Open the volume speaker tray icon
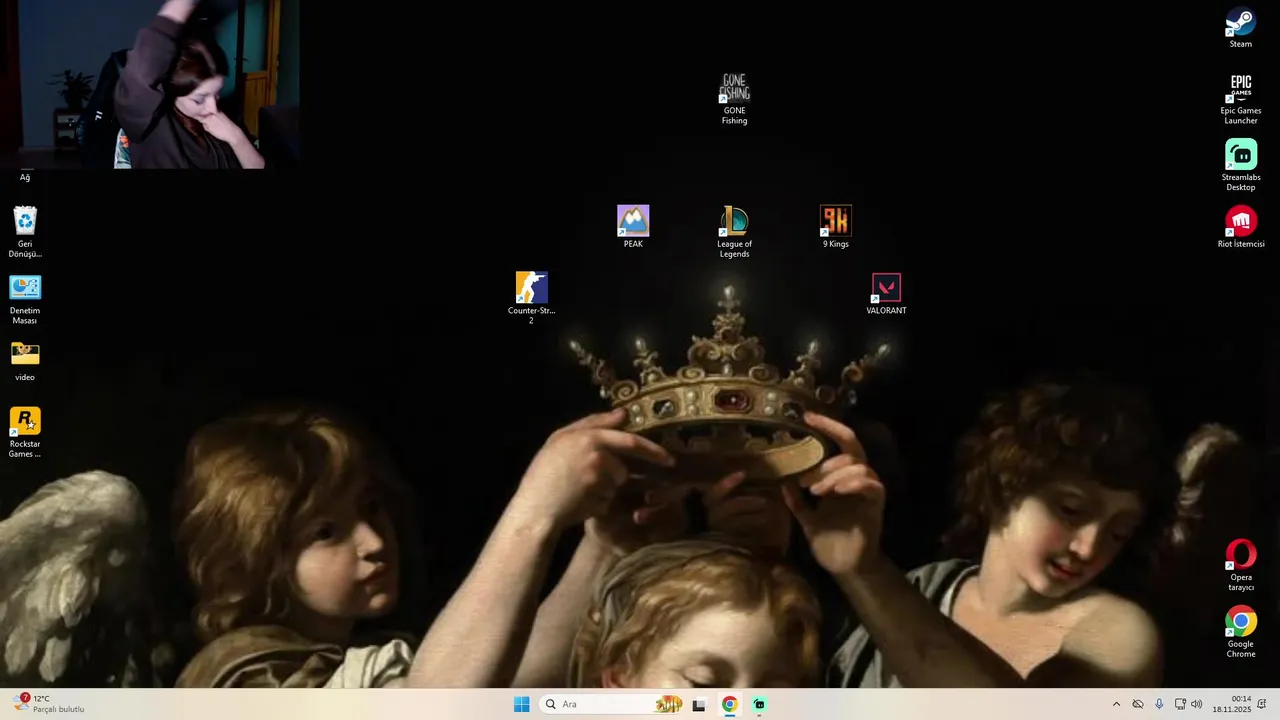The height and width of the screenshot is (720, 1280). click(x=1197, y=704)
